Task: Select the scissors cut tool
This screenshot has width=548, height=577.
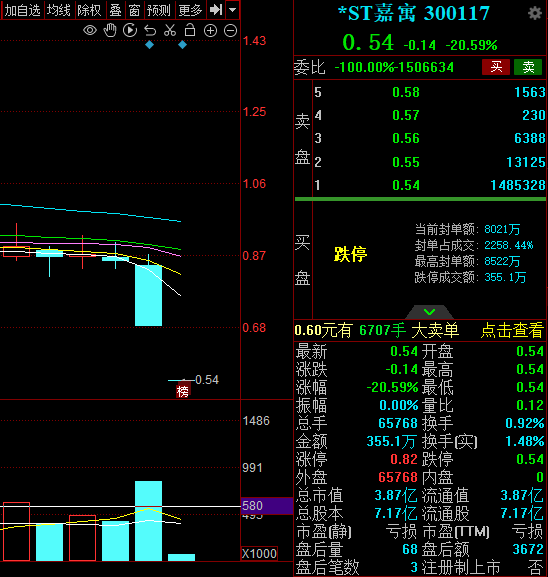Action: [170, 30]
